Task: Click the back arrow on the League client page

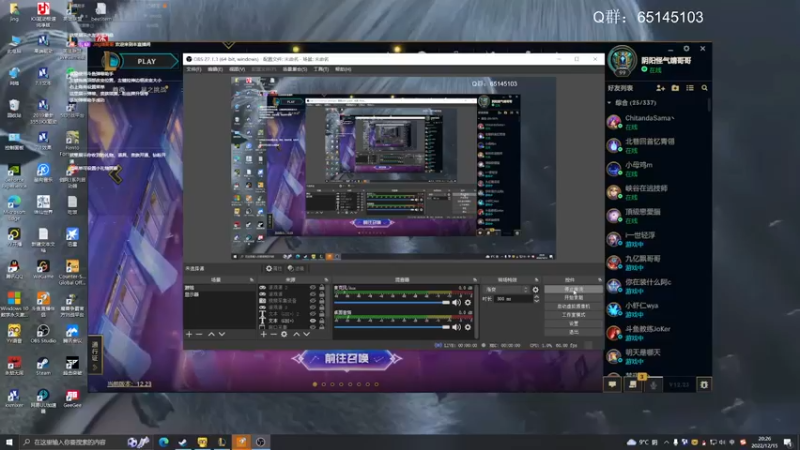Action: coord(115,175)
